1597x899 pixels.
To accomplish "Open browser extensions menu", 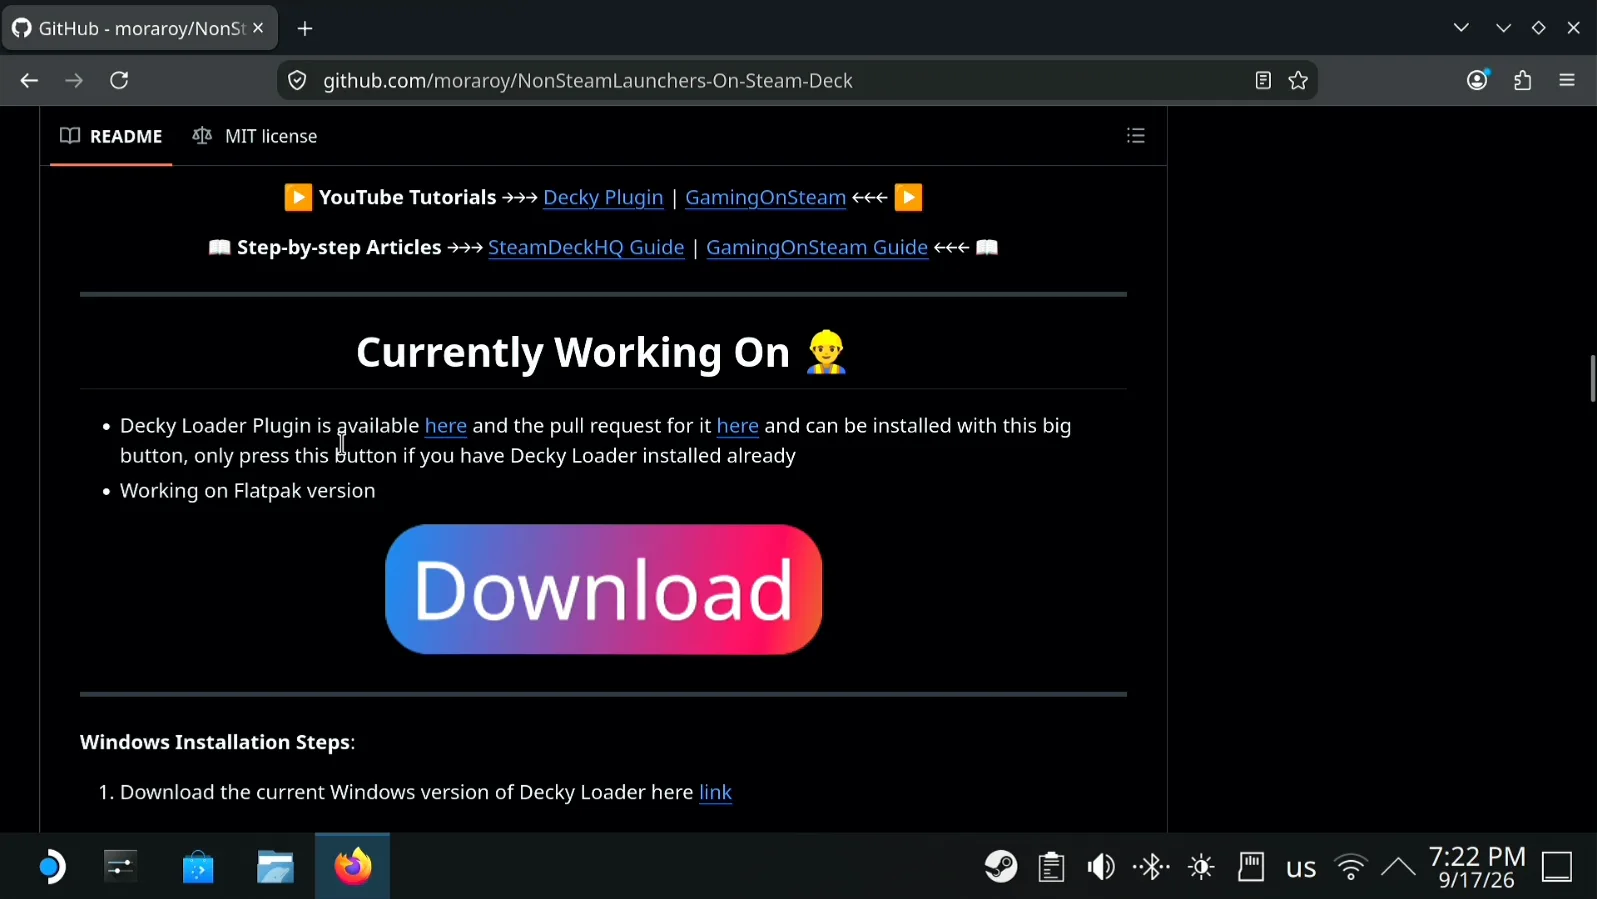I will pos(1523,81).
